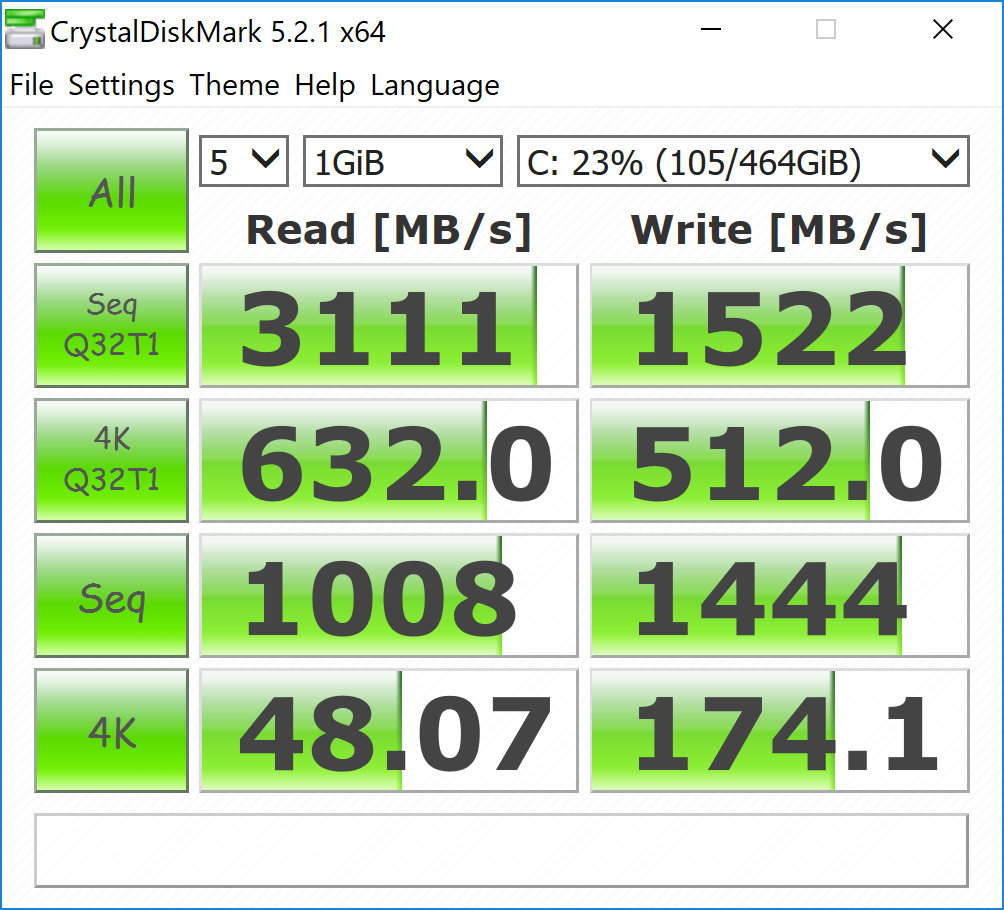
Task: Select the 1008 Seq read result
Action: pos(389,596)
